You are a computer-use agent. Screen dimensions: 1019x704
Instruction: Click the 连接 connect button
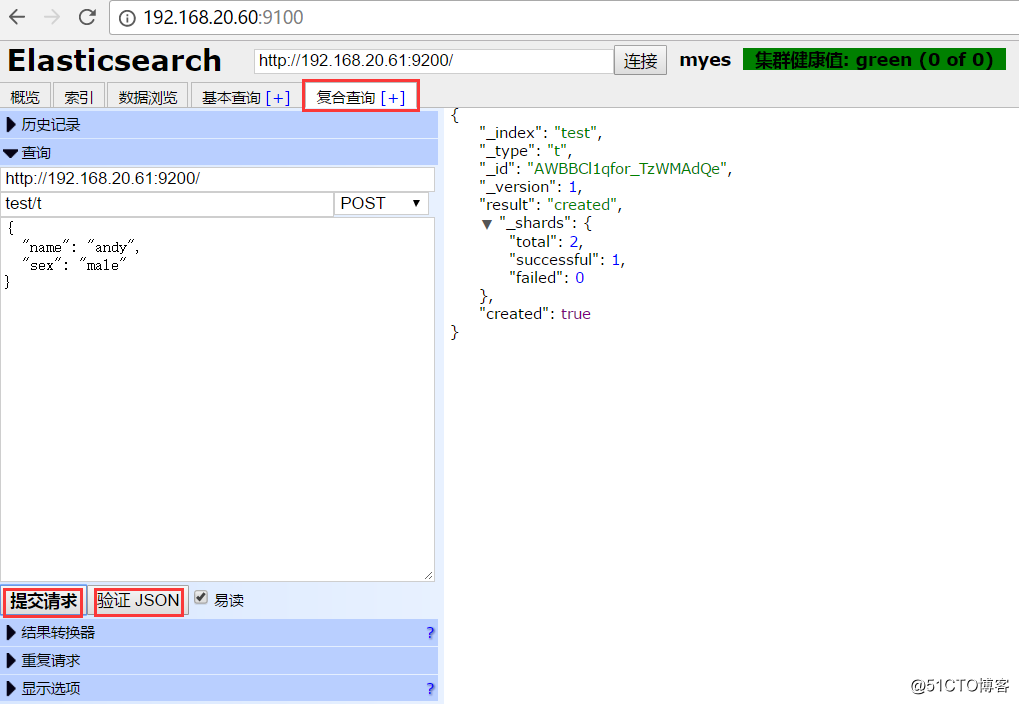[x=640, y=60]
